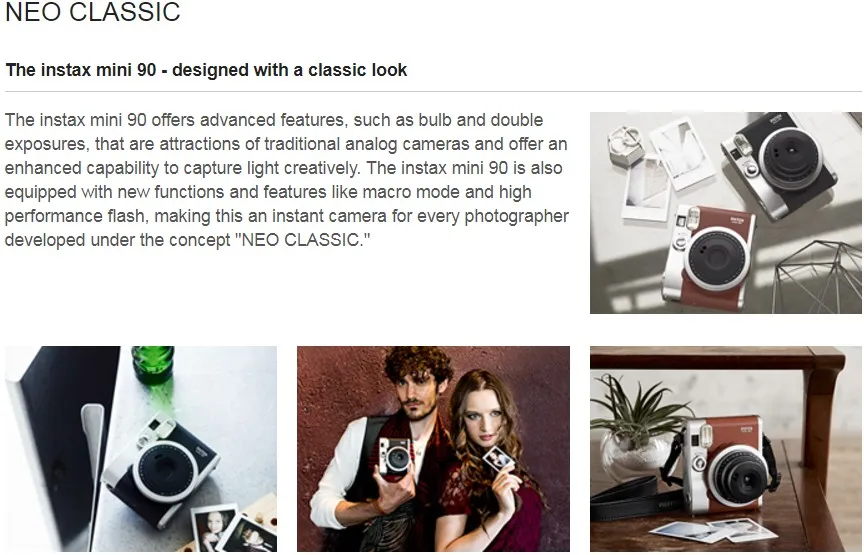Viewport: 864px width, 555px height.
Task: Click the camera held by the curly-haired man
Action: click(395, 456)
